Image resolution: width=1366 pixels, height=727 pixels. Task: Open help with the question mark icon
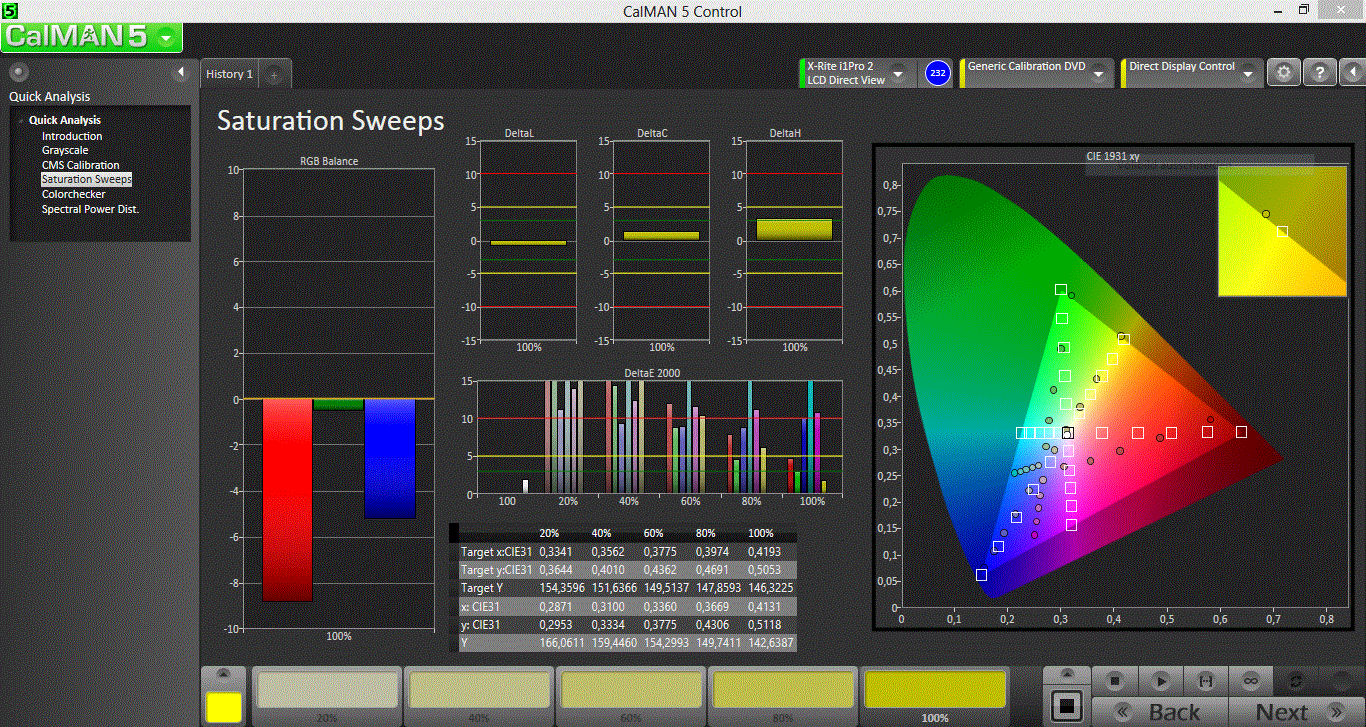(1320, 73)
